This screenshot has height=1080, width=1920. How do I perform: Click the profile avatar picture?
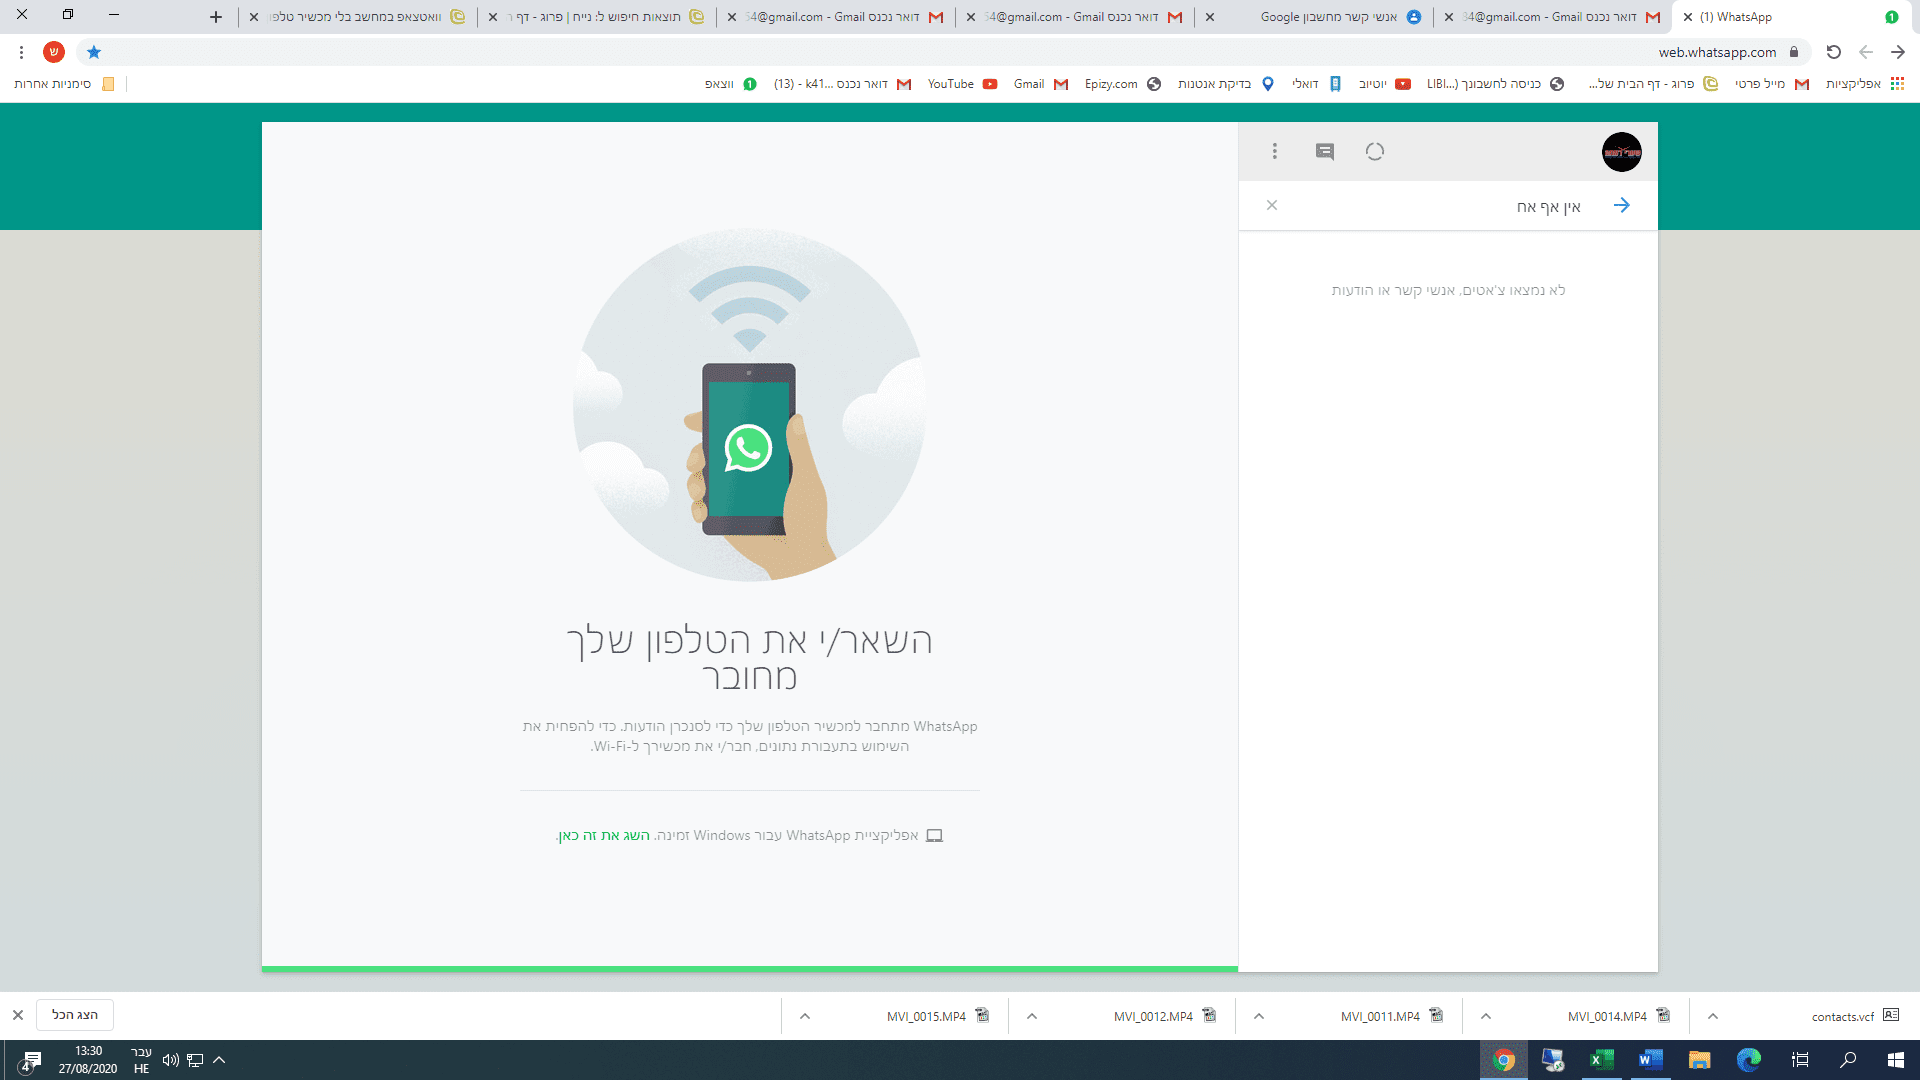point(1621,152)
